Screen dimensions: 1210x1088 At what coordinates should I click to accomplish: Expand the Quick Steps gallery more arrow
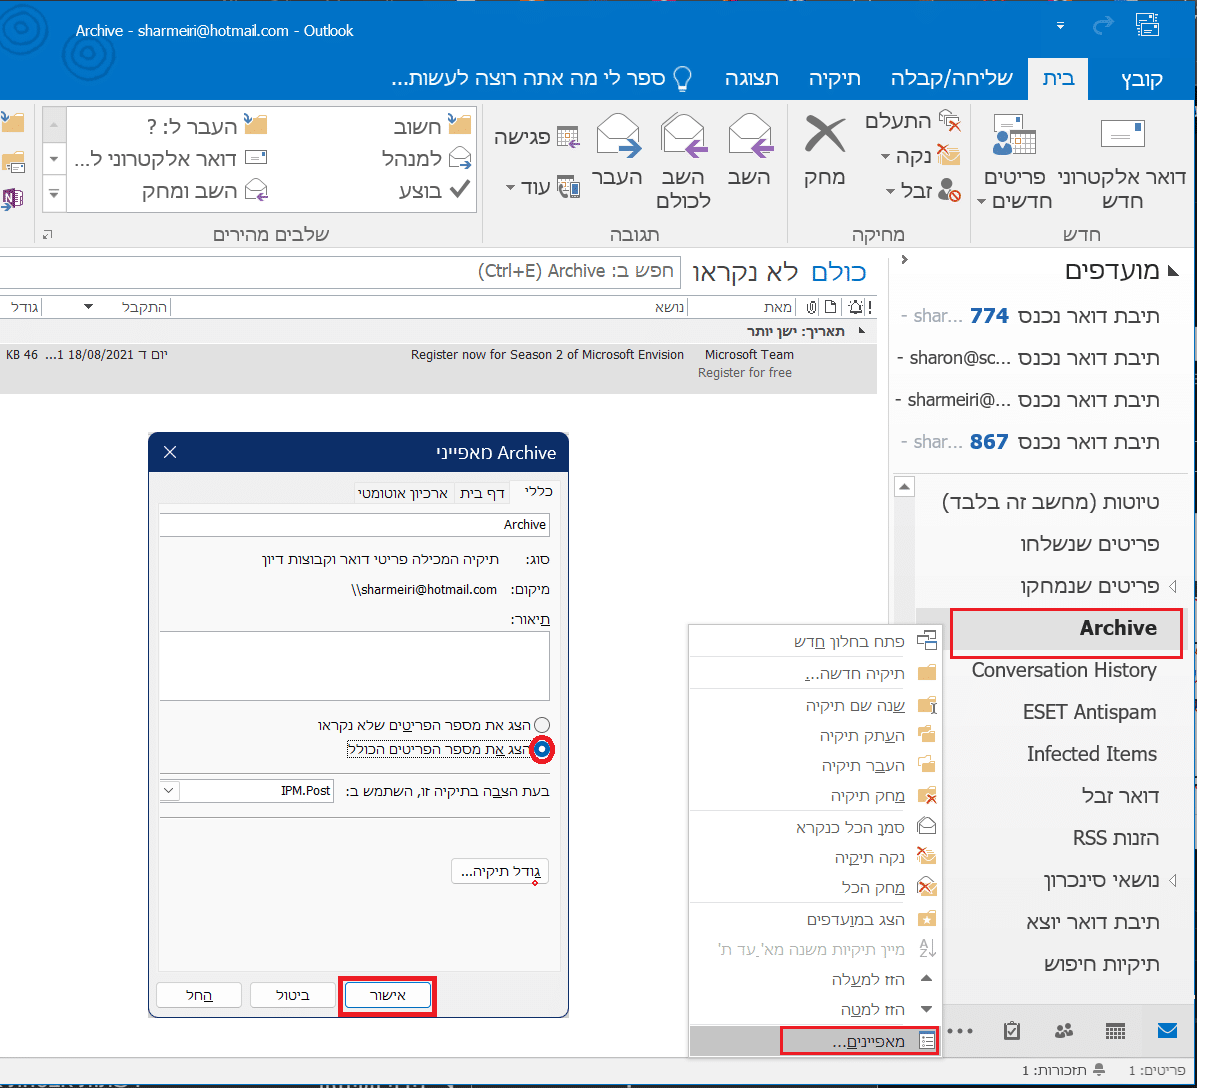click(x=54, y=193)
